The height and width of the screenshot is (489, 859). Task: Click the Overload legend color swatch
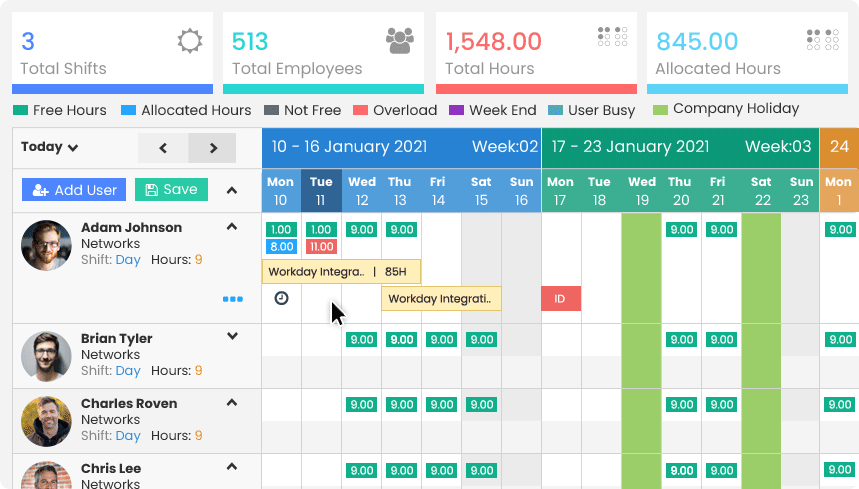pyautogui.click(x=361, y=110)
